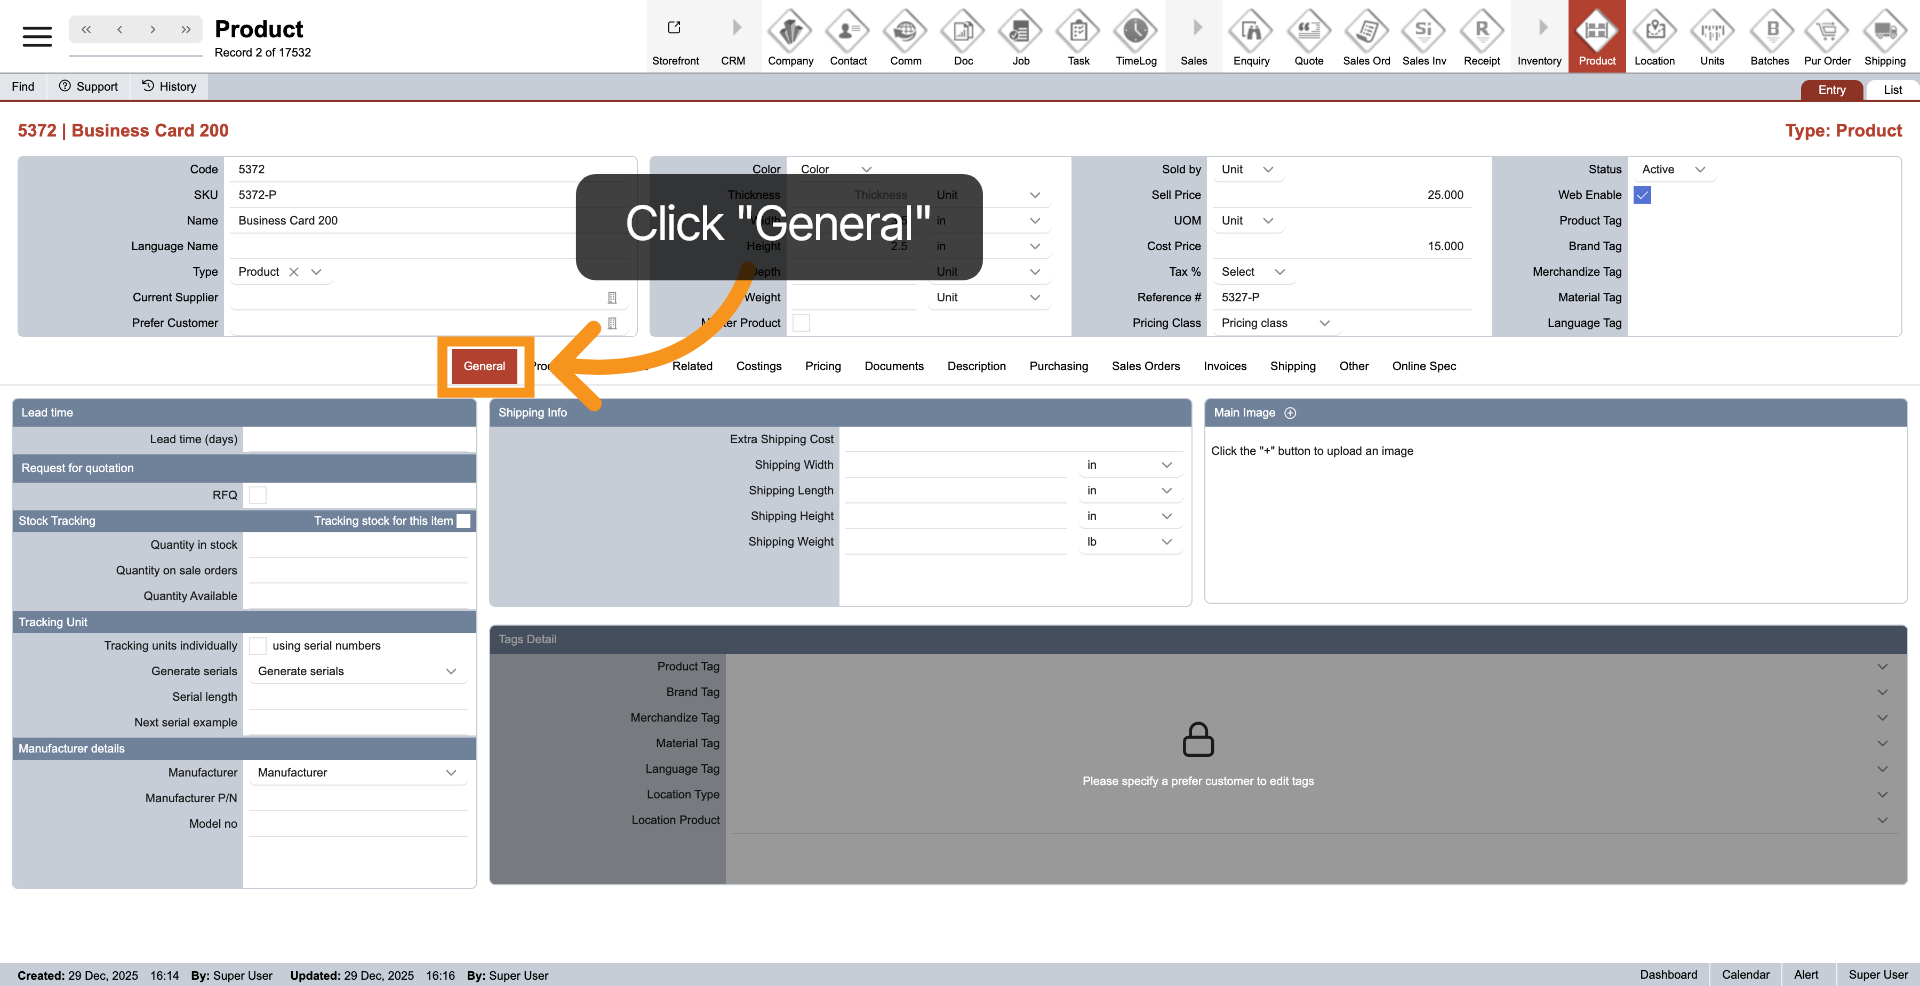The width and height of the screenshot is (1920, 986).
Task: Open the Storefront external link icon
Action: [675, 29]
